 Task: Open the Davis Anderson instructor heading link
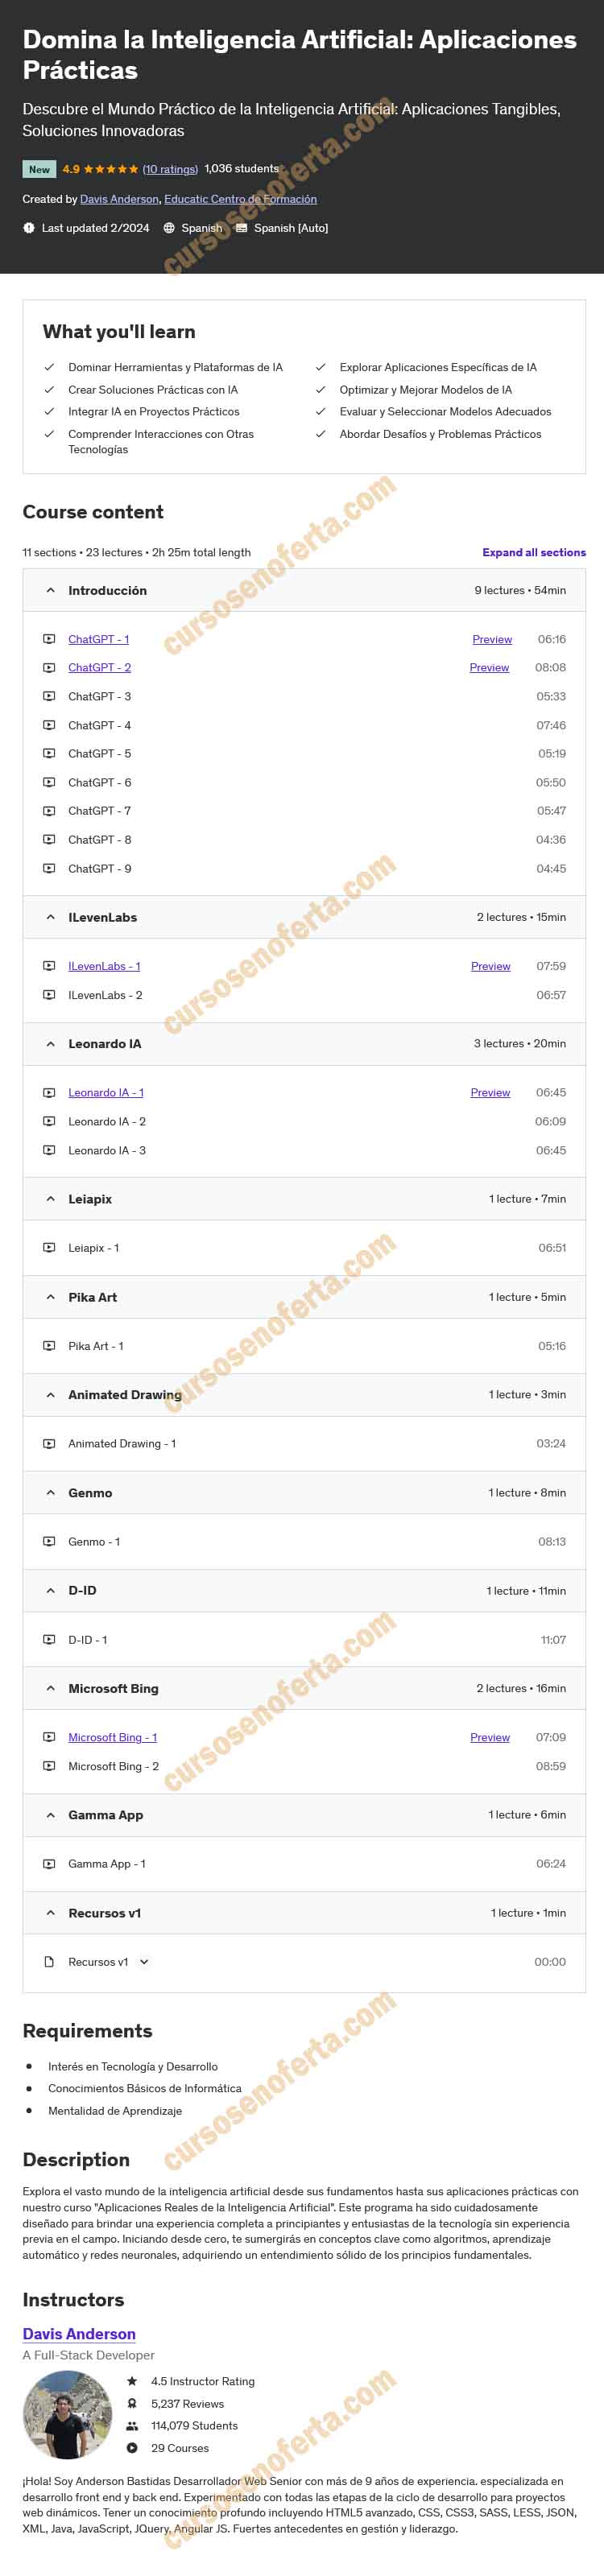pos(79,2334)
